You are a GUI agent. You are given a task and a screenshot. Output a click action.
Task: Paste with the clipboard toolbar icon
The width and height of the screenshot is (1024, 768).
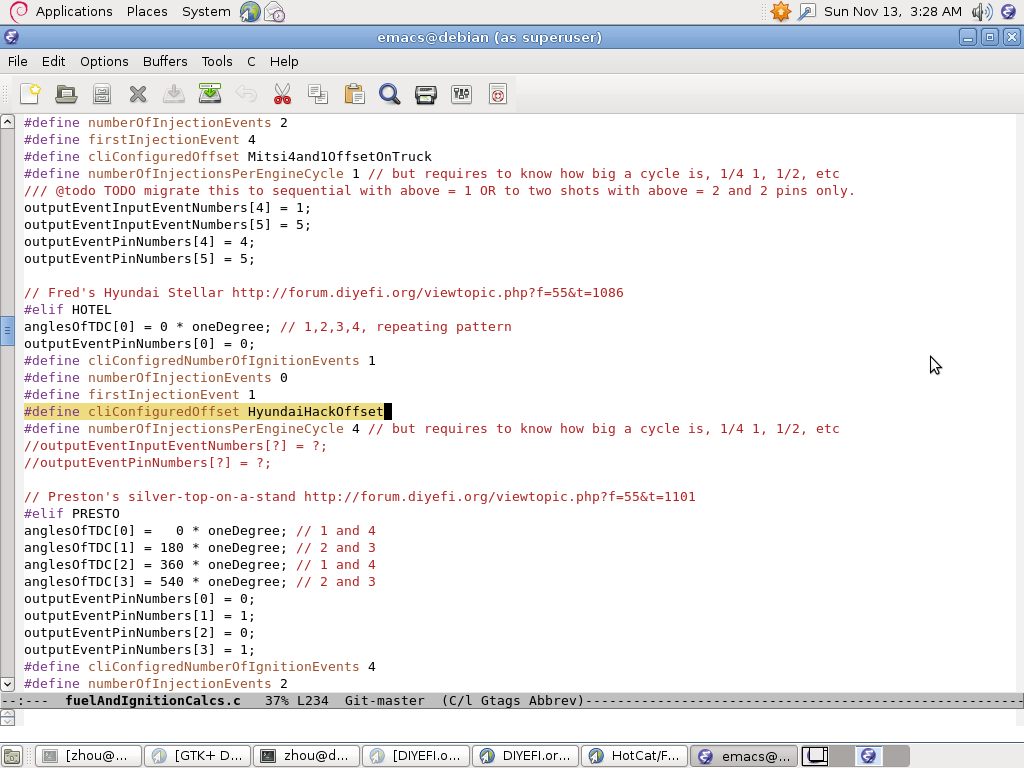coord(354,94)
